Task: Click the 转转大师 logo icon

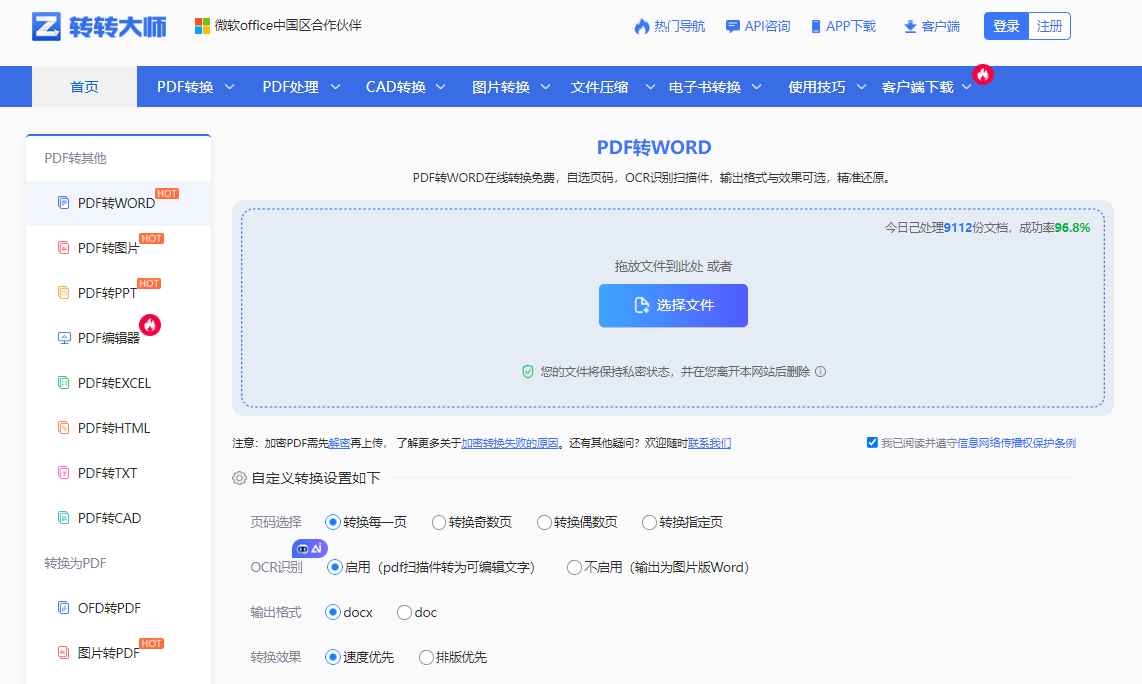Action: click(x=46, y=26)
